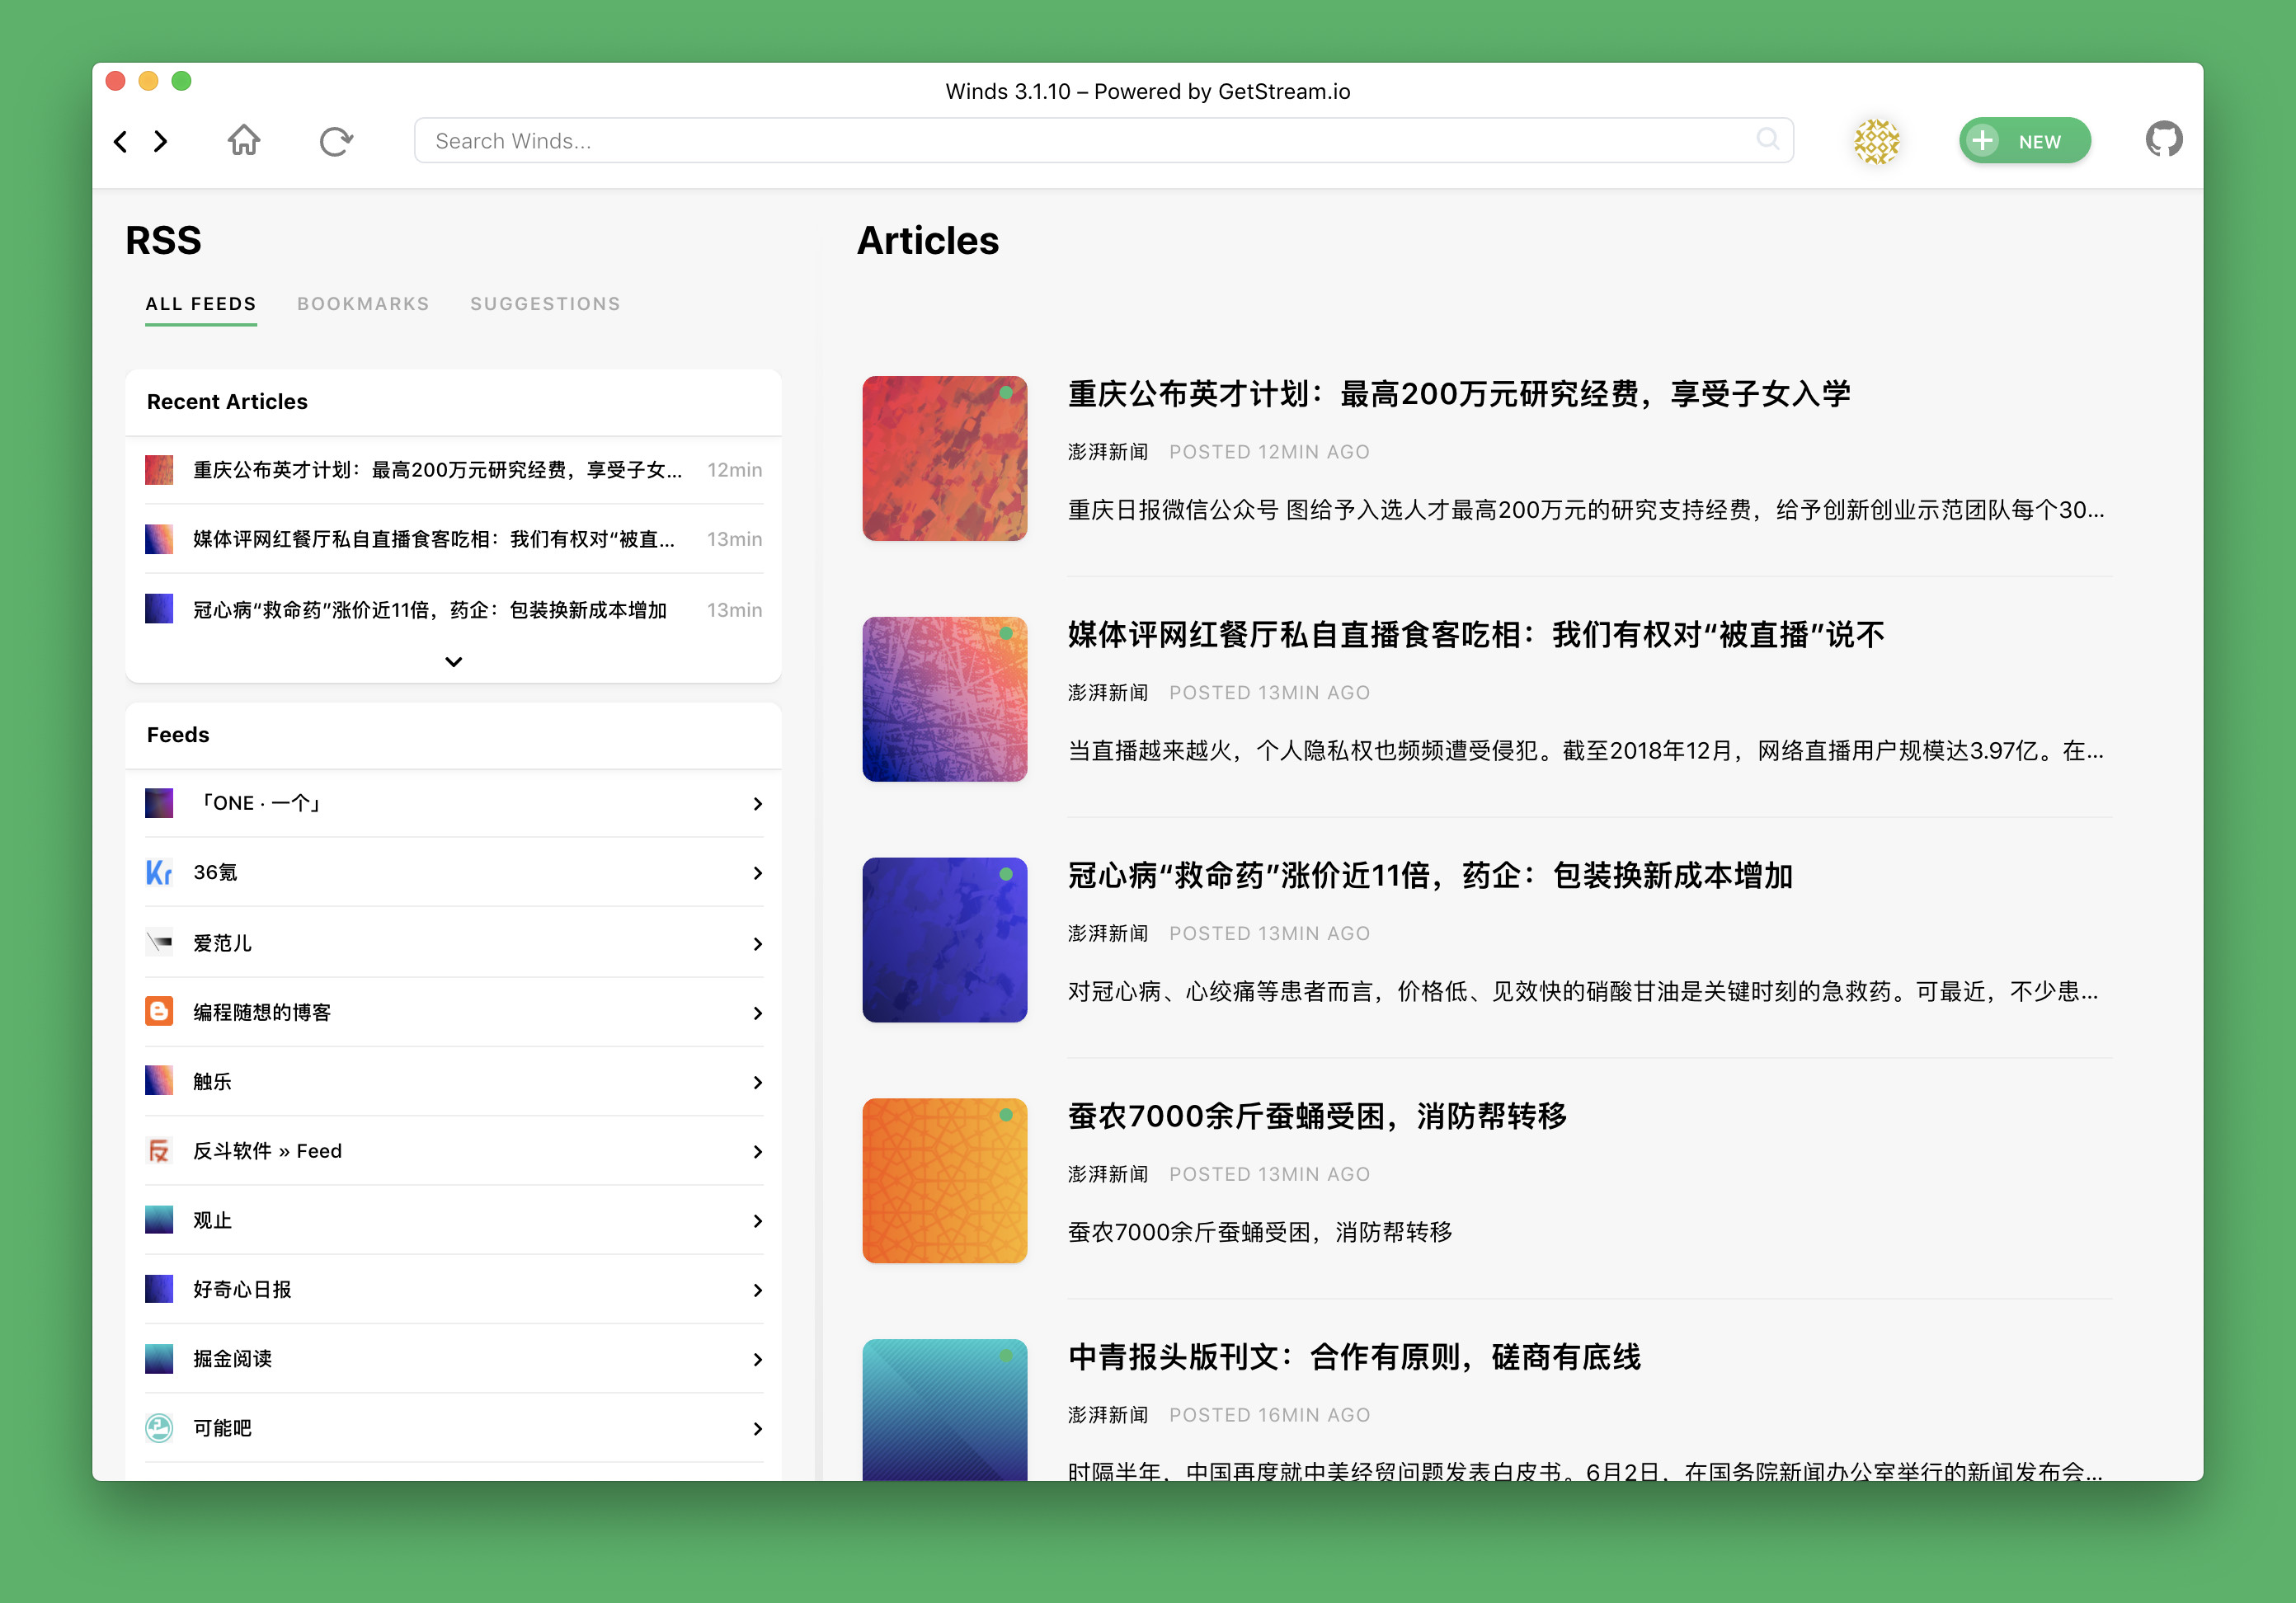Toggle the unread dot on the 重庆公布英才计划 article
This screenshot has width=2296, height=1603.
(1006, 393)
